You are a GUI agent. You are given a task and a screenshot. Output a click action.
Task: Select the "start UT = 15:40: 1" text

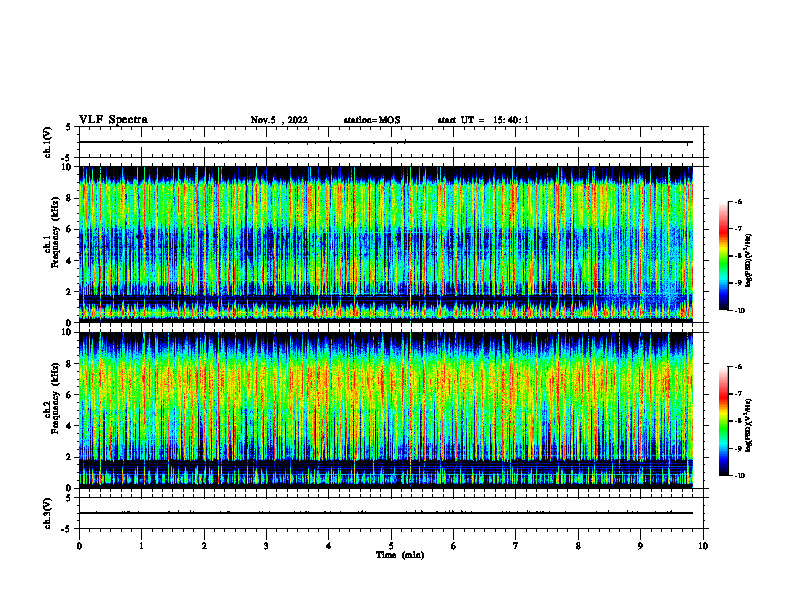483,120
